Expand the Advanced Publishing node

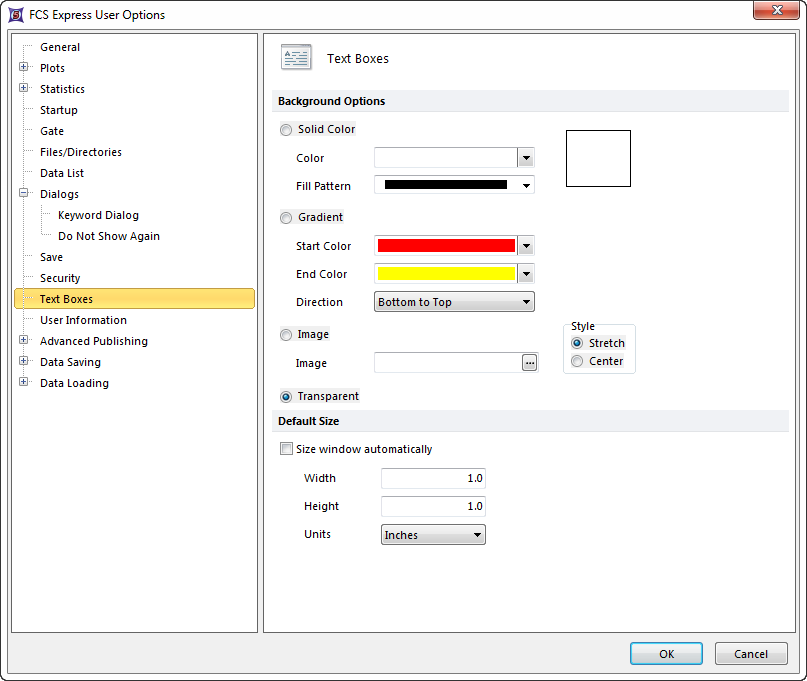[24, 341]
